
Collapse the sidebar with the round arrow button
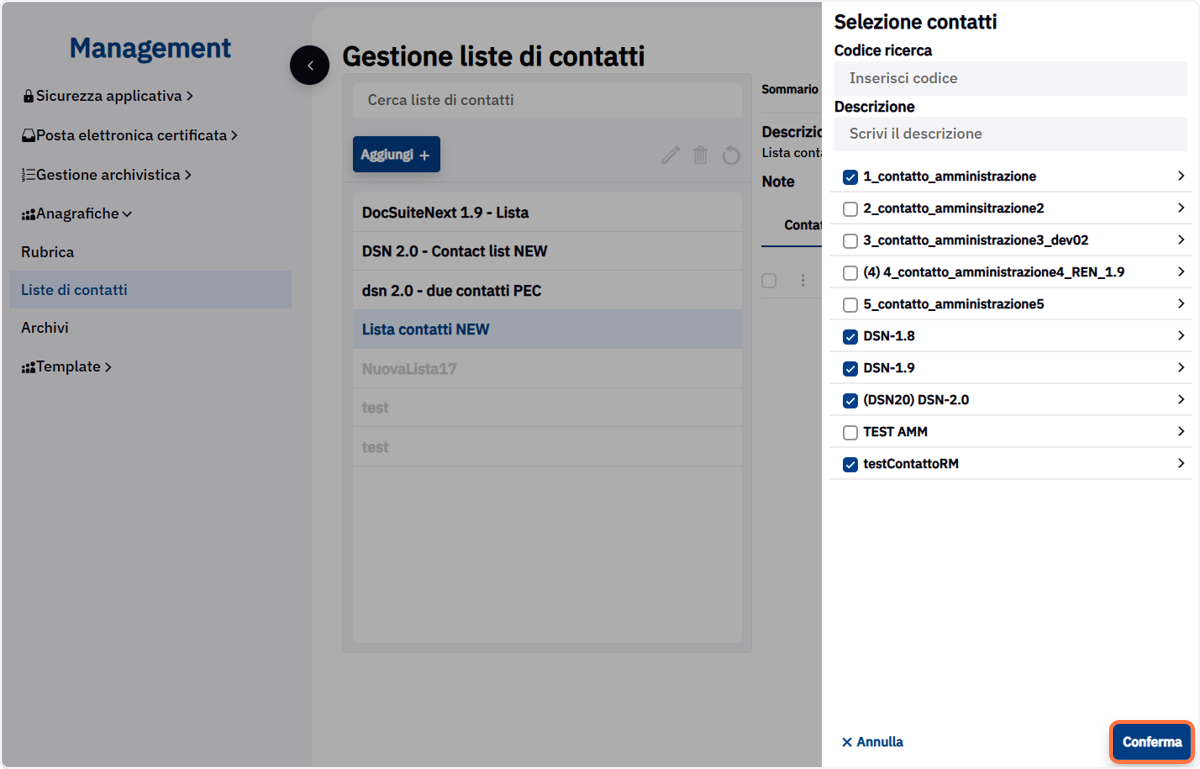click(310, 65)
